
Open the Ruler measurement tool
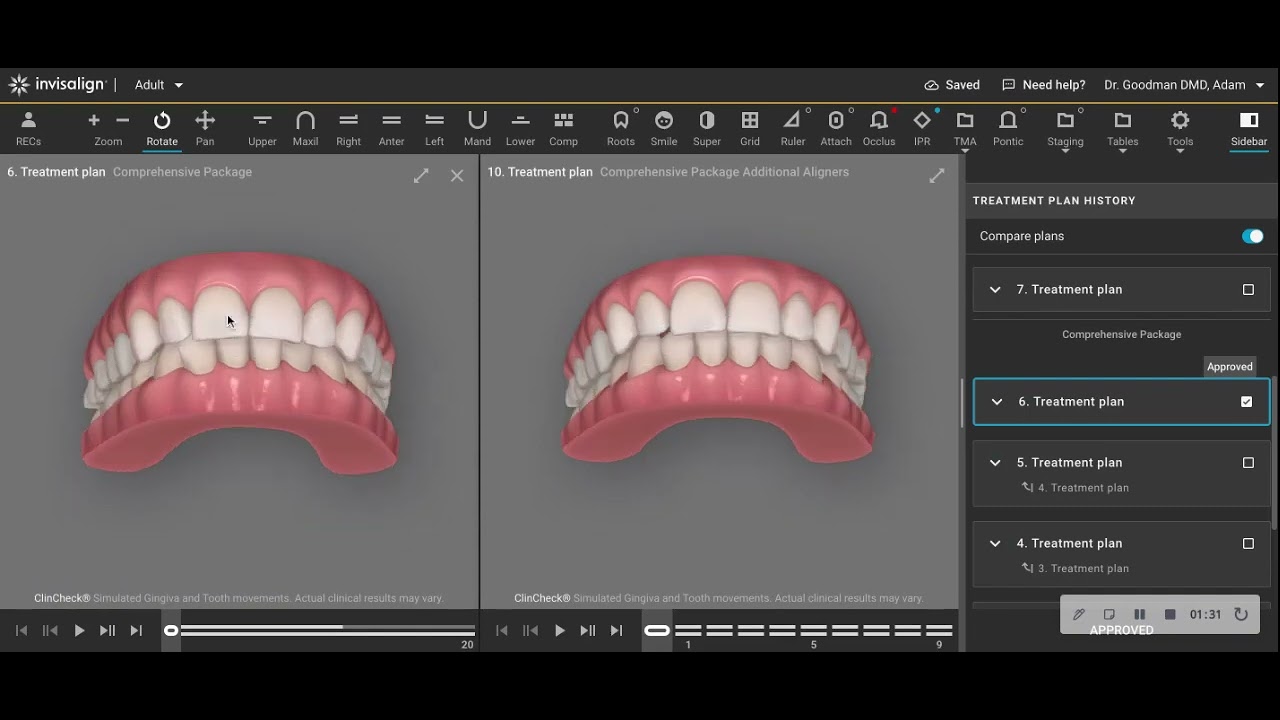pyautogui.click(x=793, y=128)
